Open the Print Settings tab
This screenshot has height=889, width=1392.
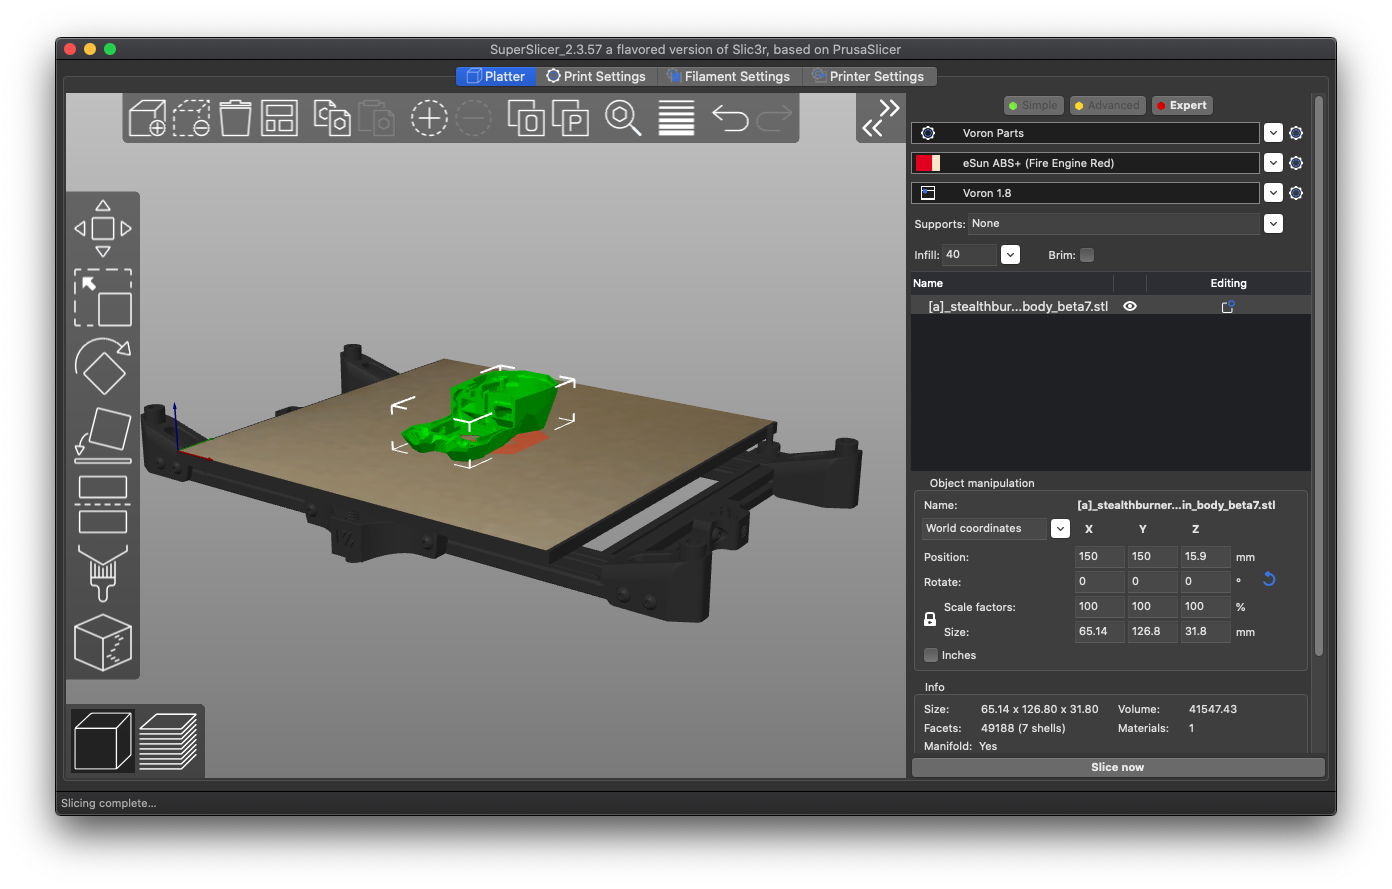click(596, 76)
